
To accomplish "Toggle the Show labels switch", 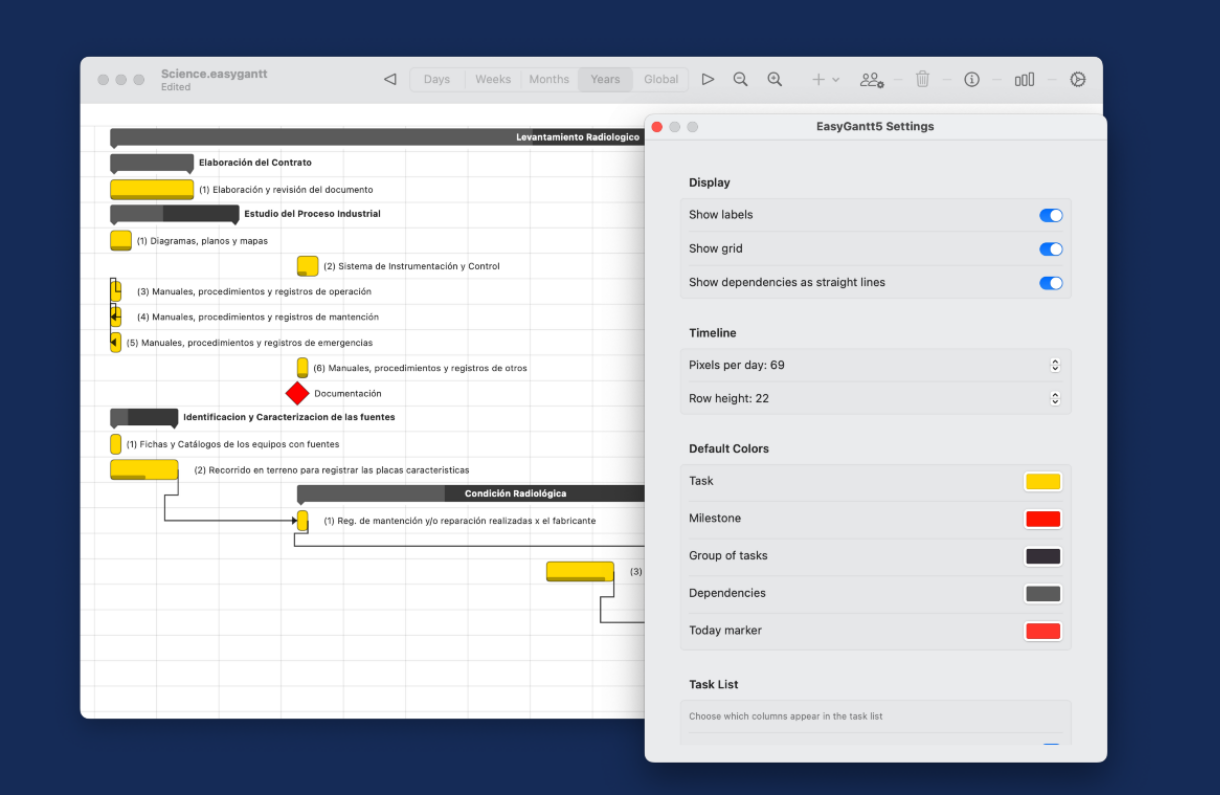I will pyautogui.click(x=1050, y=215).
